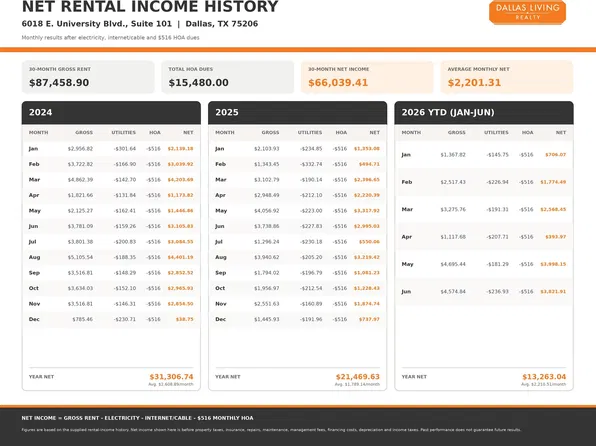Click the '2026 YTD (JAN-JUN)' table header

point(484,113)
